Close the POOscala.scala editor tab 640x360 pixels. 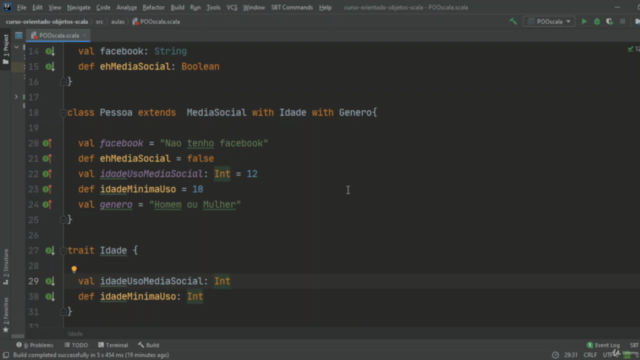84,36
